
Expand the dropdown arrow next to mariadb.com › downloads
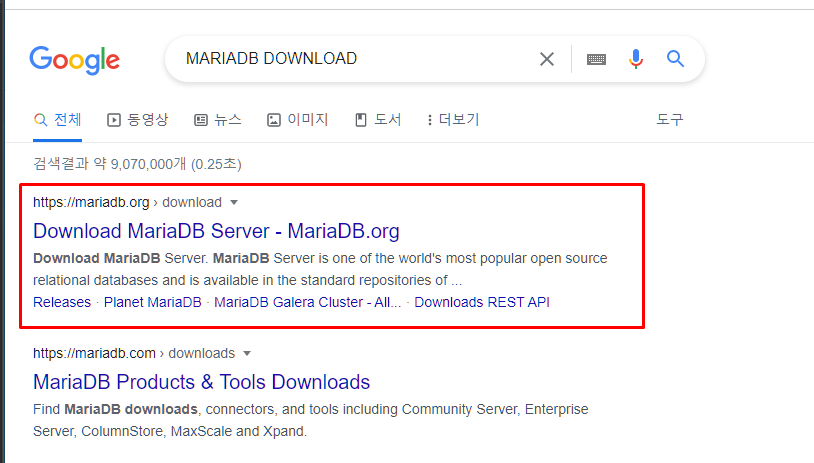pos(247,353)
